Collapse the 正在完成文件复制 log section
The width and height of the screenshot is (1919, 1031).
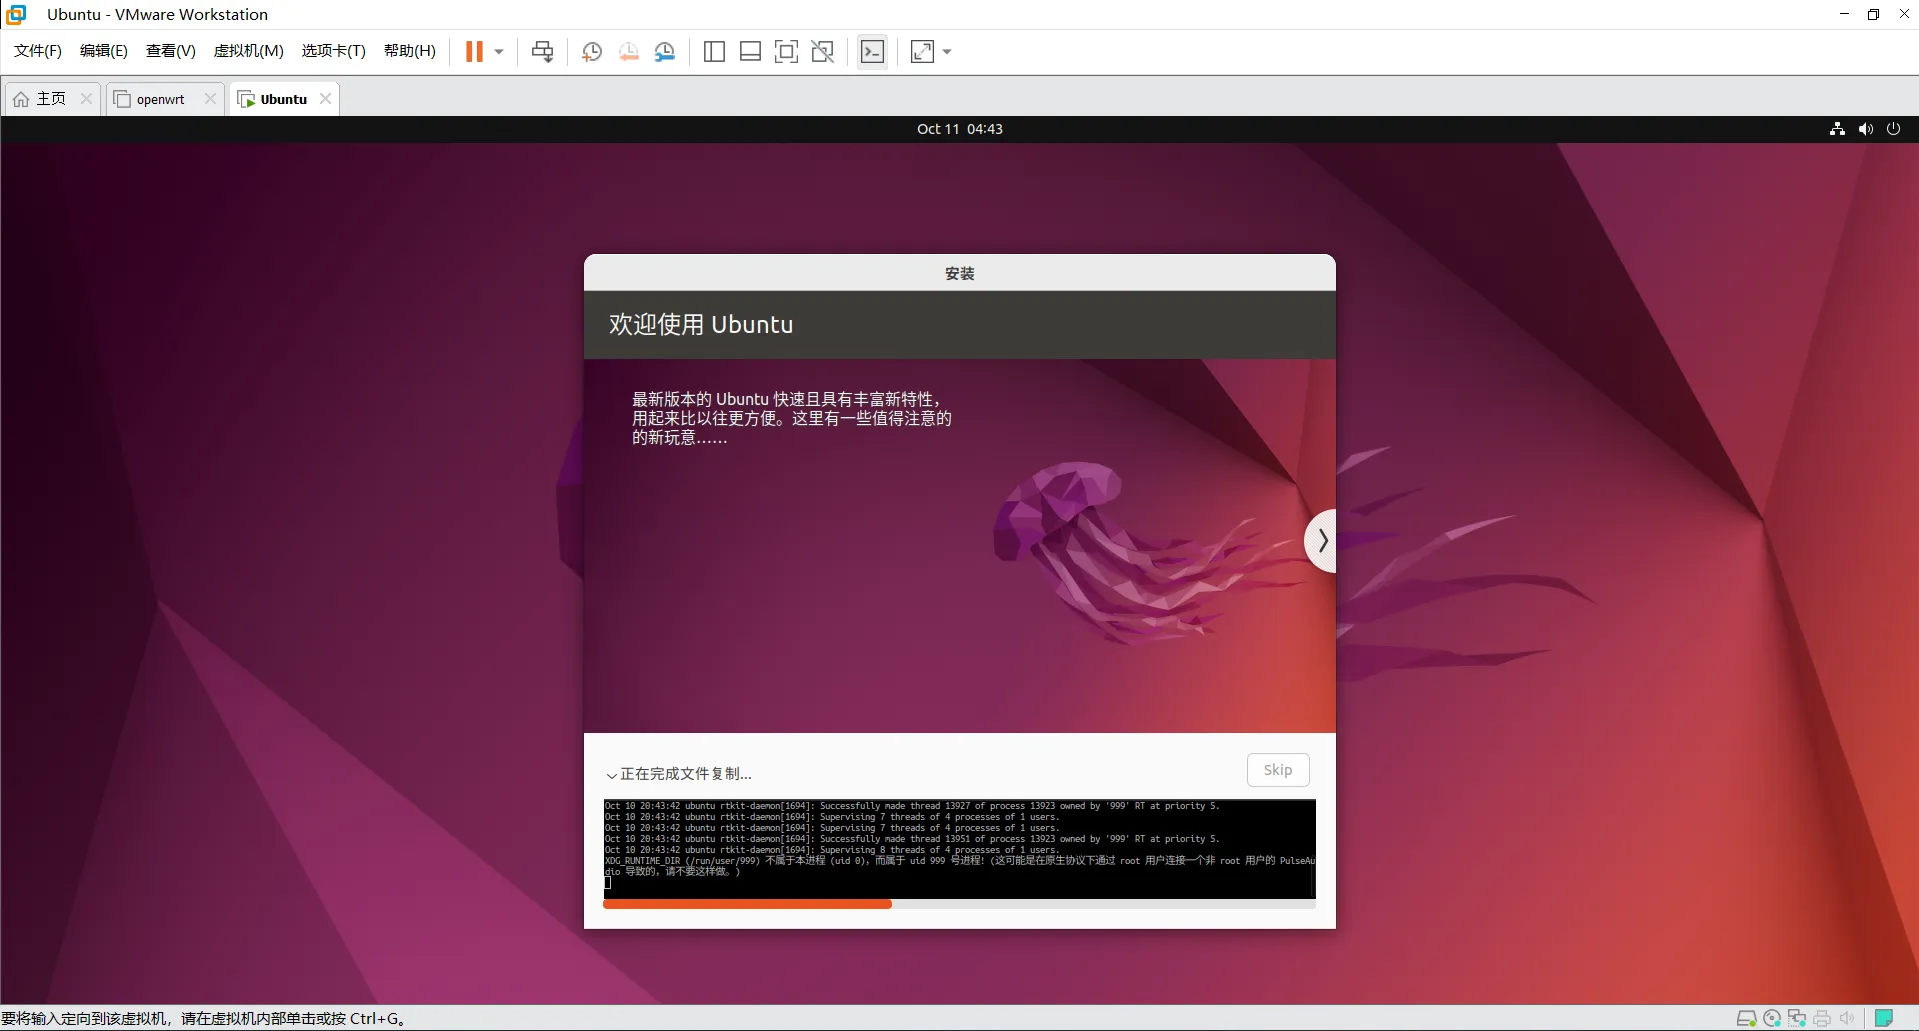point(611,774)
